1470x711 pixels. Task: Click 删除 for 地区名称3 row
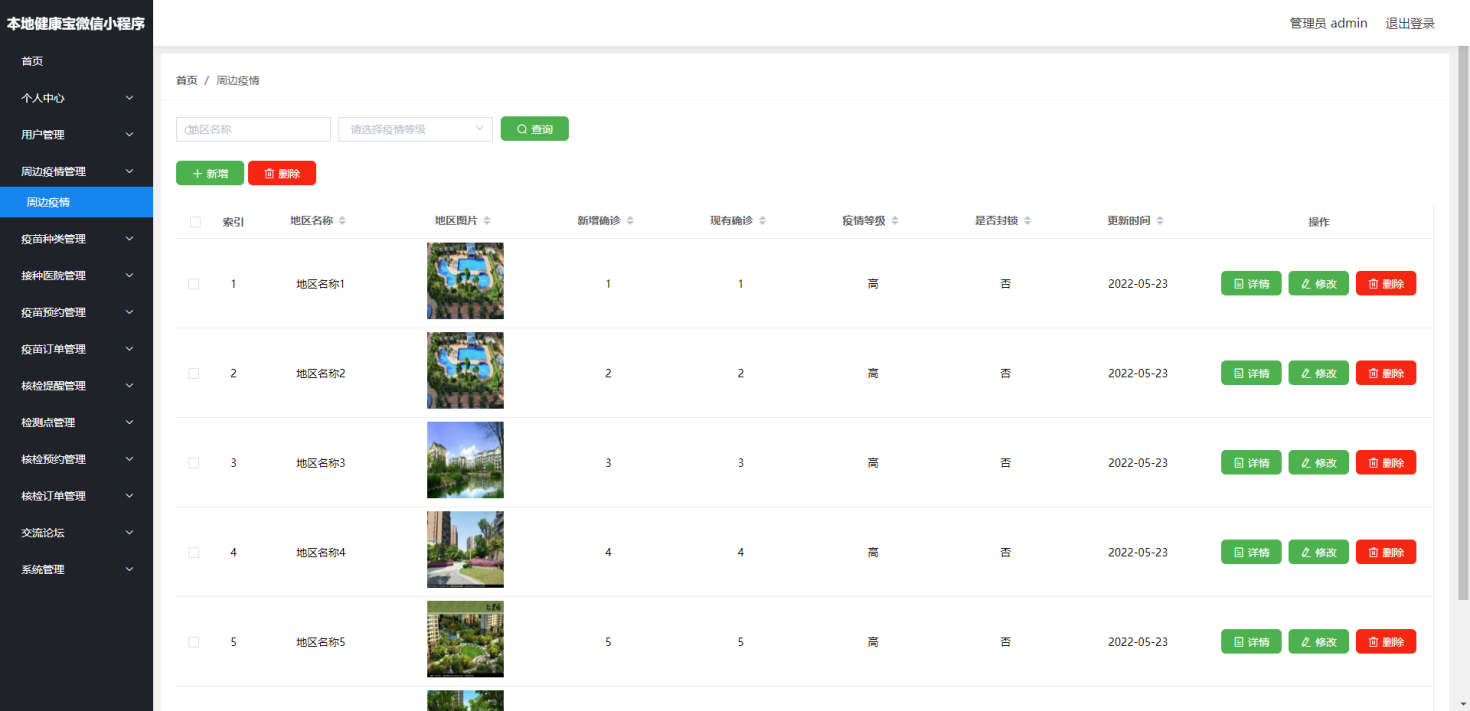coord(1386,463)
